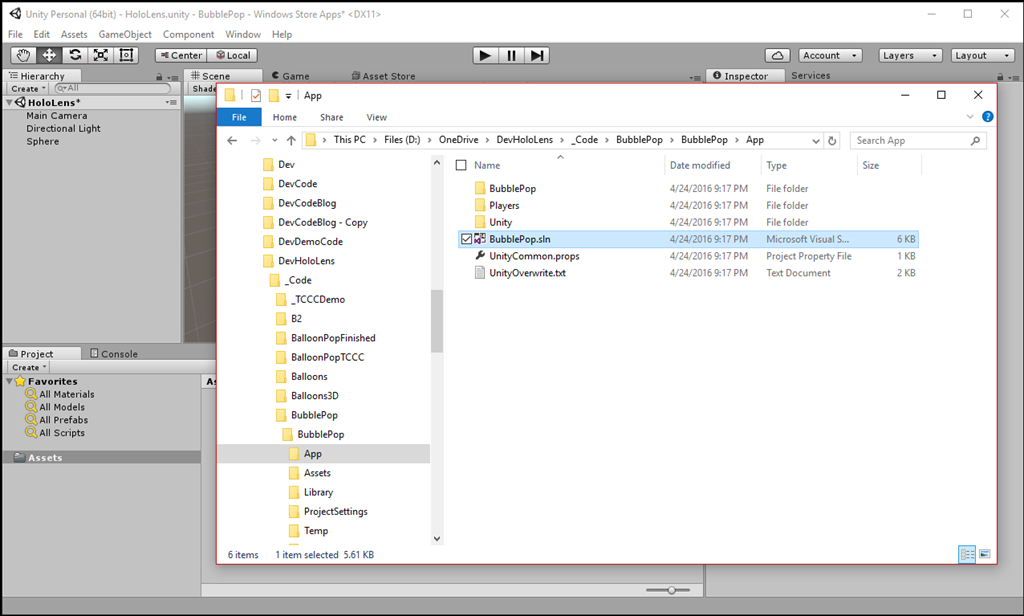1024x616 pixels.
Task: Switch to the Console tab
Action: coord(114,353)
